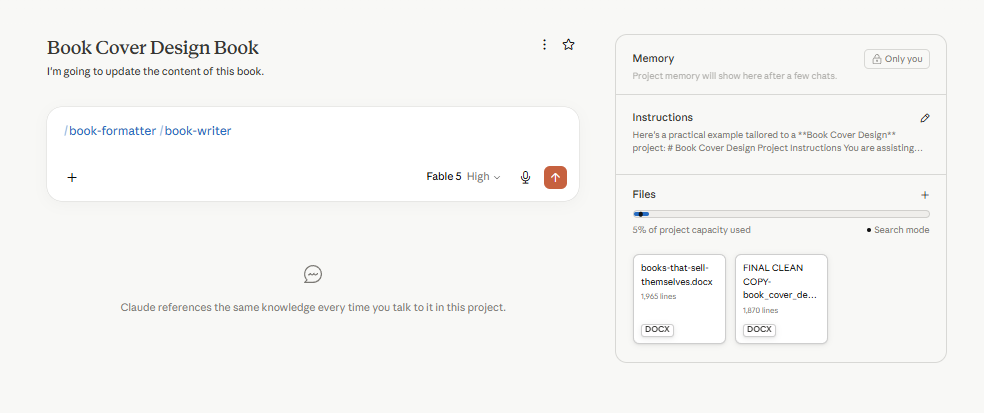984x413 pixels.
Task: Click the Only you visibility button
Action: pyautogui.click(x=897, y=59)
